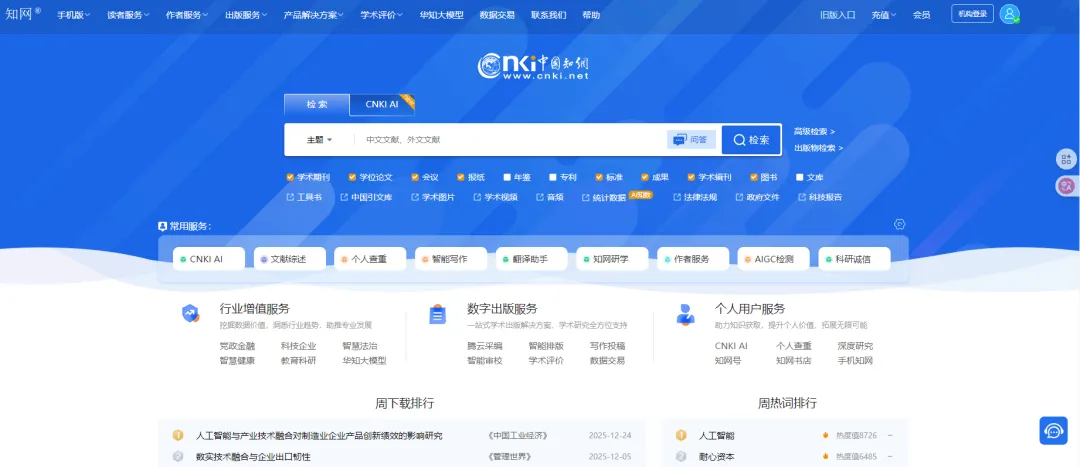This screenshot has width=1080, height=467.
Task: Click the 机构登录 button
Action: click(973, 14)
